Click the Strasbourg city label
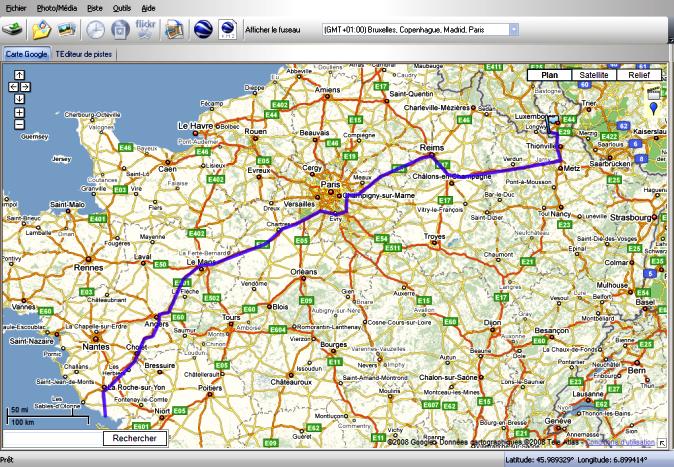Viewport: 674px width, 467px height. tap(631, 218)
